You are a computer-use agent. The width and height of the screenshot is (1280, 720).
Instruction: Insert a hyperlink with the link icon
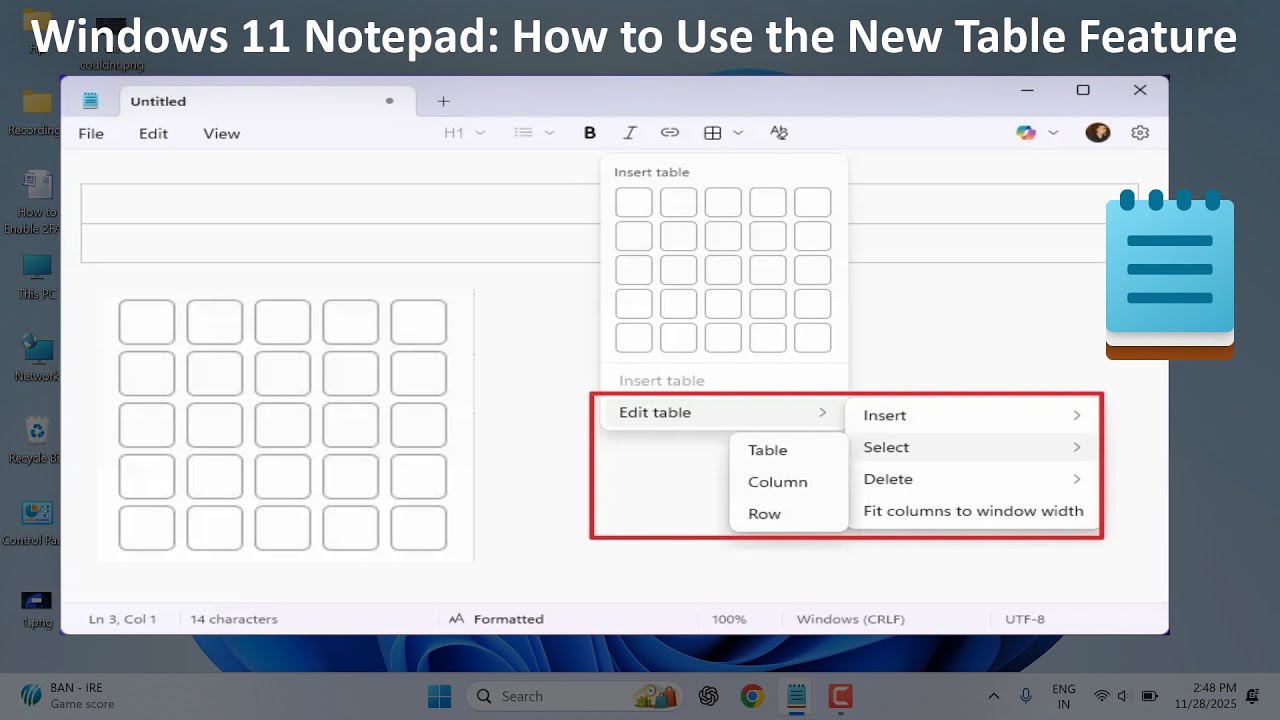(x=670, y=133)
